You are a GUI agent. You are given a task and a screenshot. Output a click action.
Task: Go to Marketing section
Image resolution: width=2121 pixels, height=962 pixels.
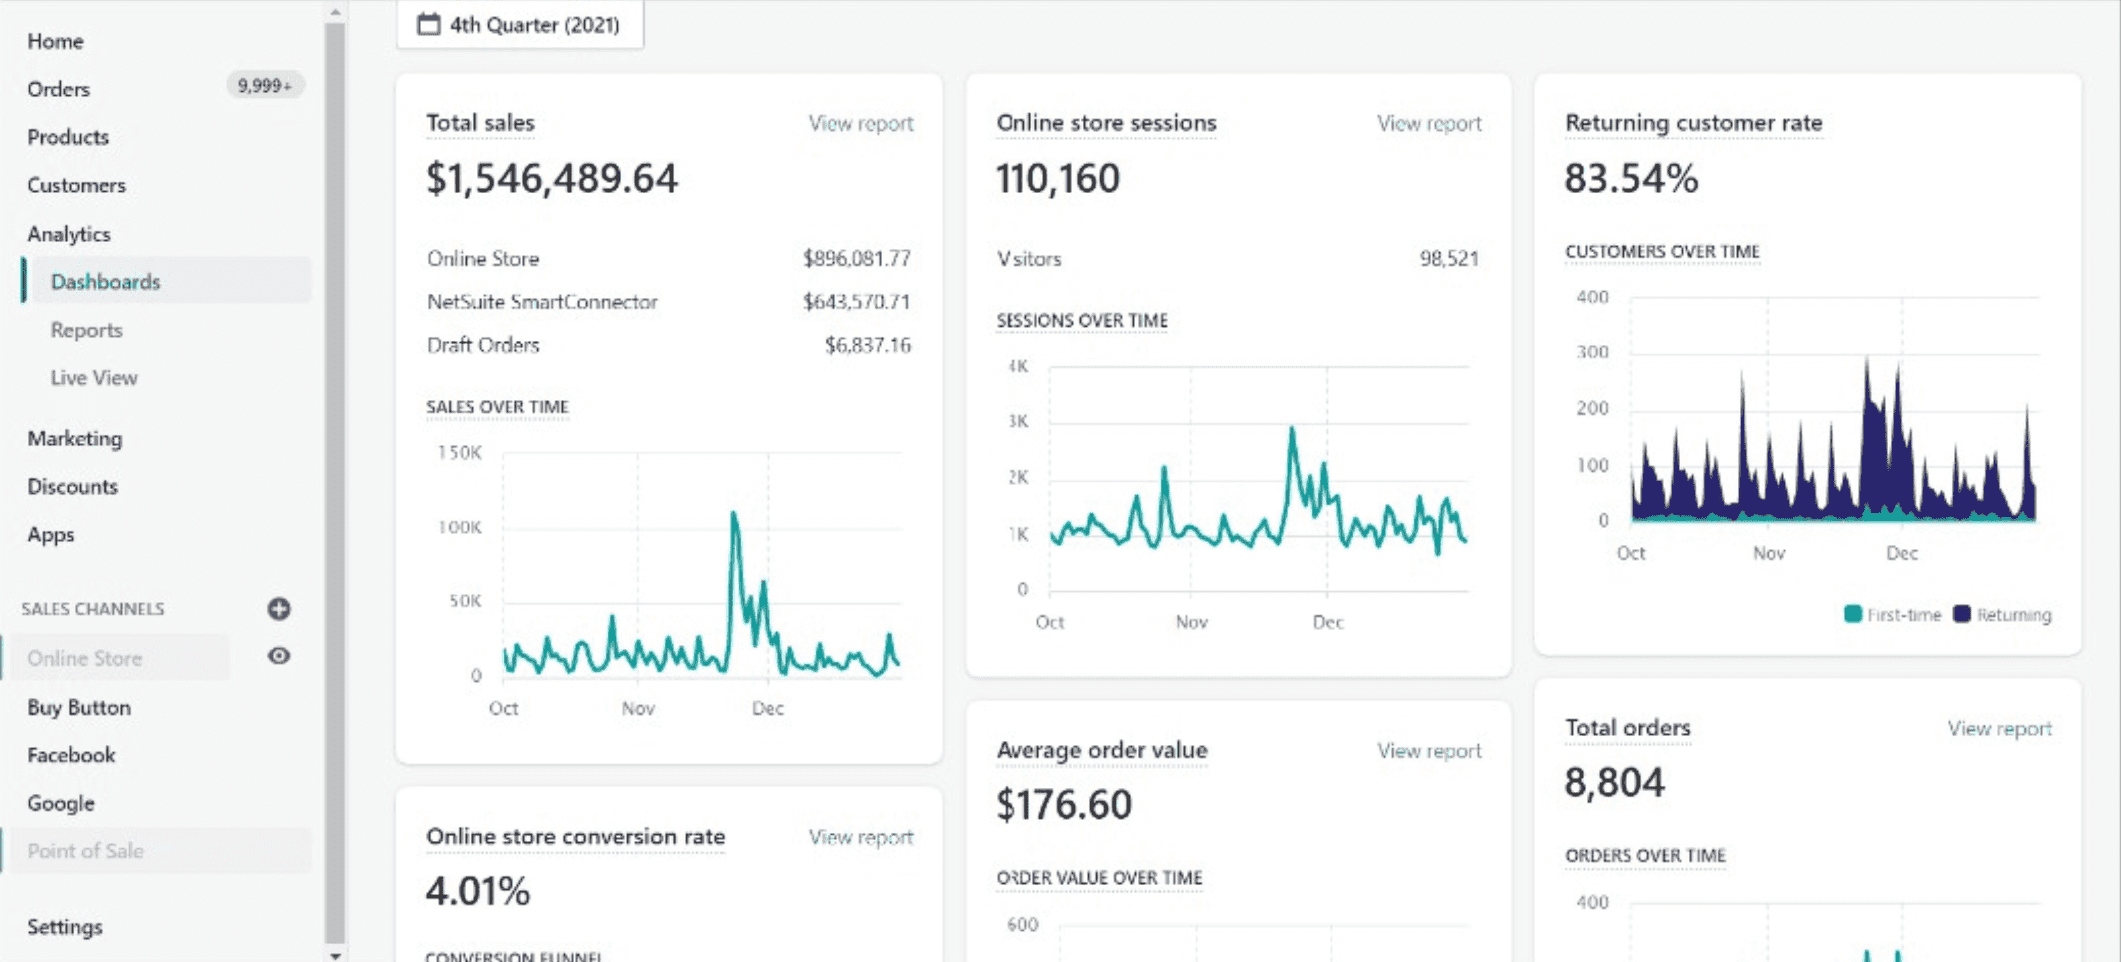coord(75,438)
